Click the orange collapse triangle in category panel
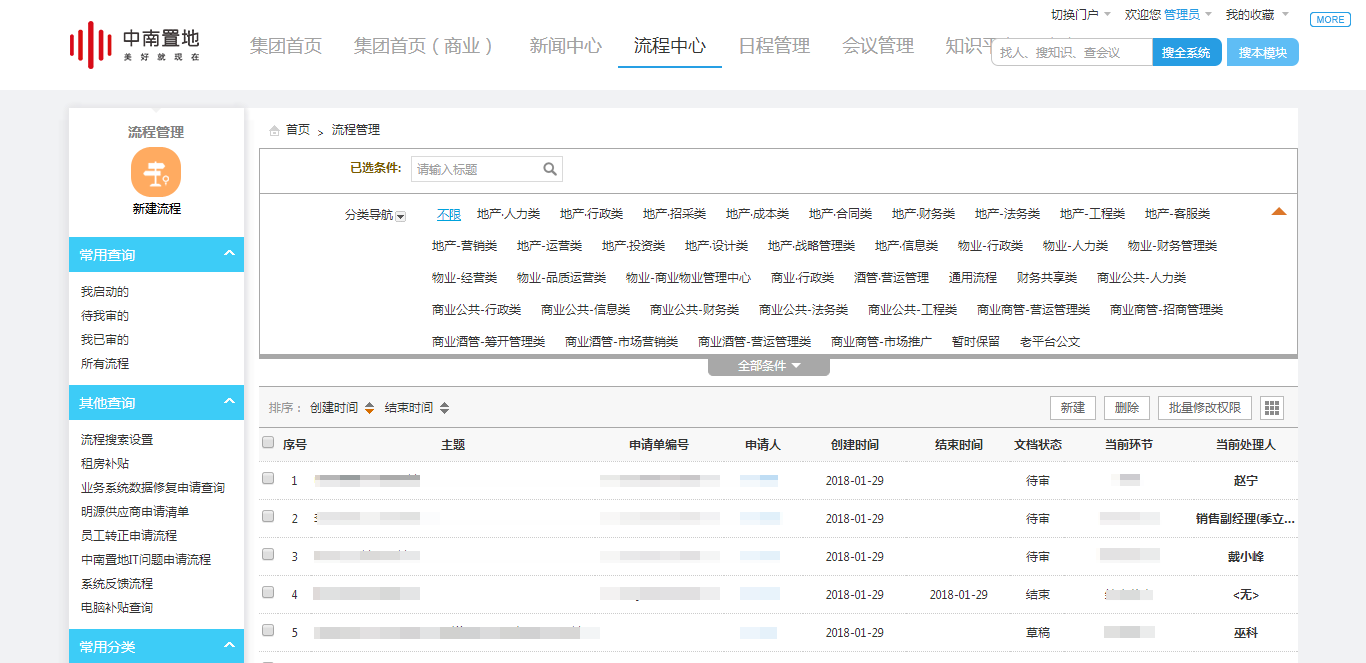1366x663 pixels. tap(1278, 212)
